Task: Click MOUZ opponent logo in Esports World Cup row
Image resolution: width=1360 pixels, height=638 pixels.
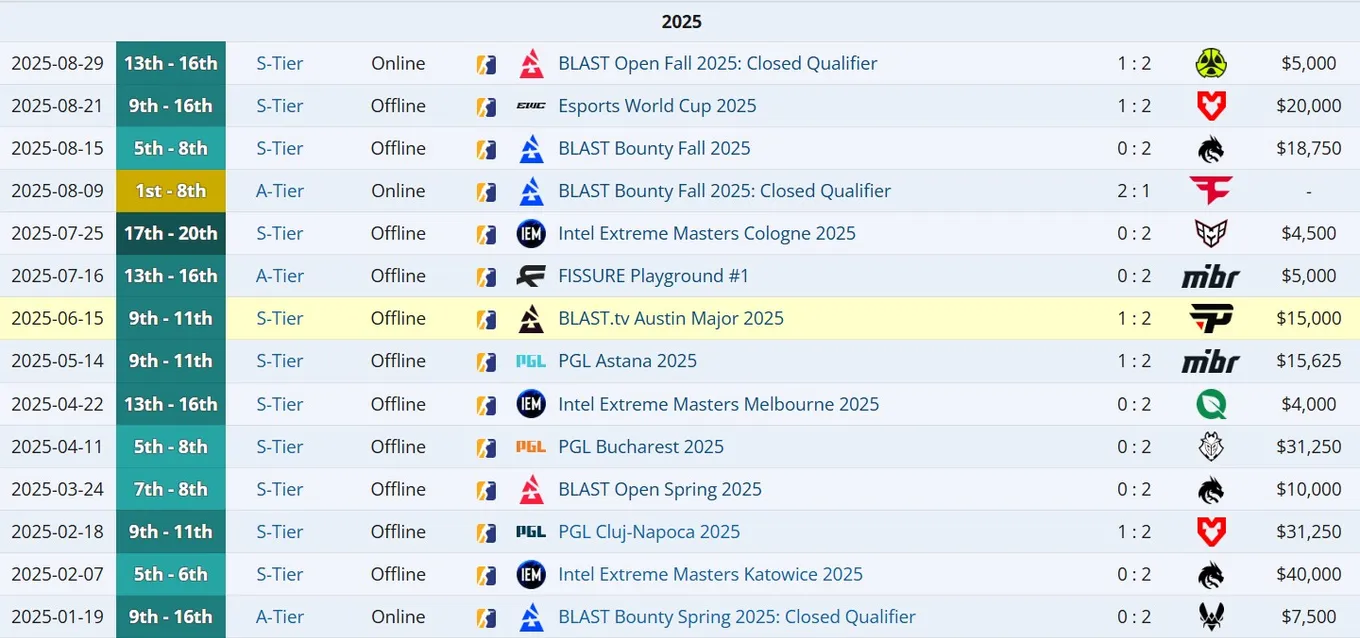Action: (1211, 106)
